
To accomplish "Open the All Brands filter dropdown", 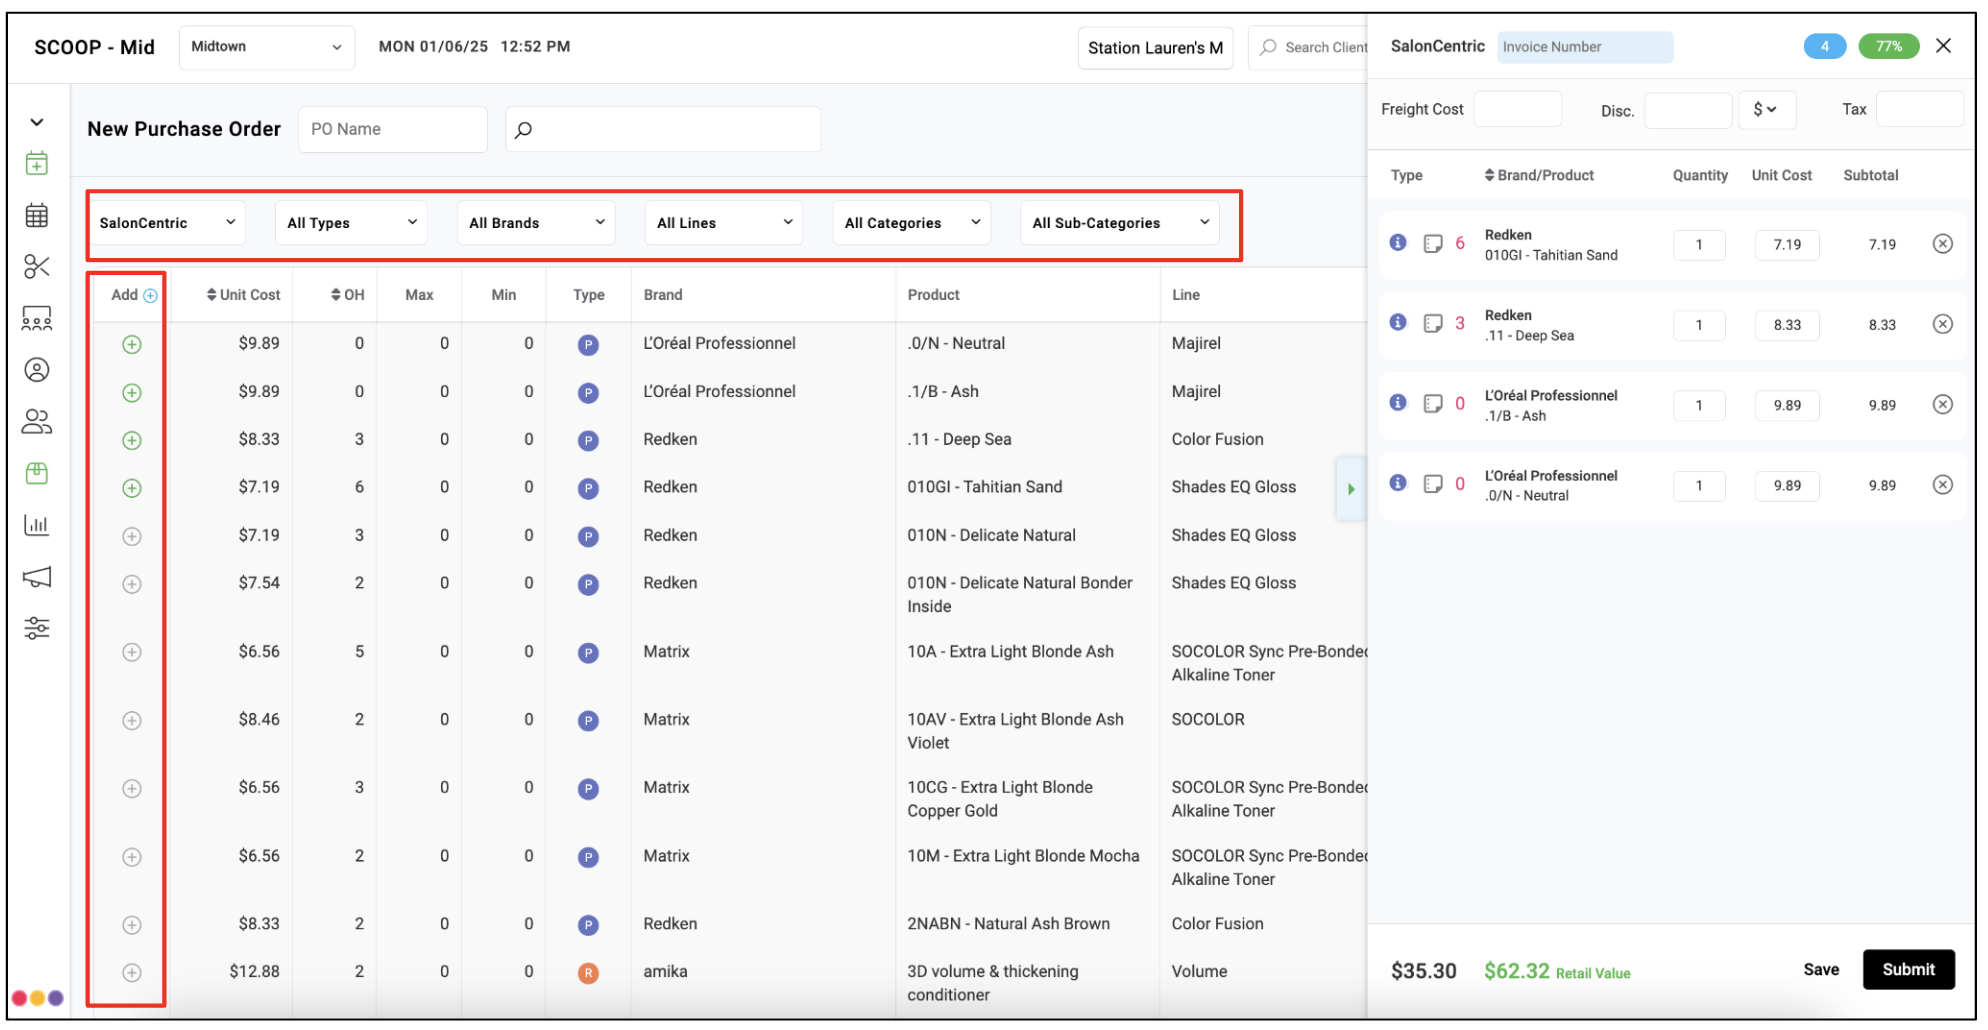I will 537,223.
